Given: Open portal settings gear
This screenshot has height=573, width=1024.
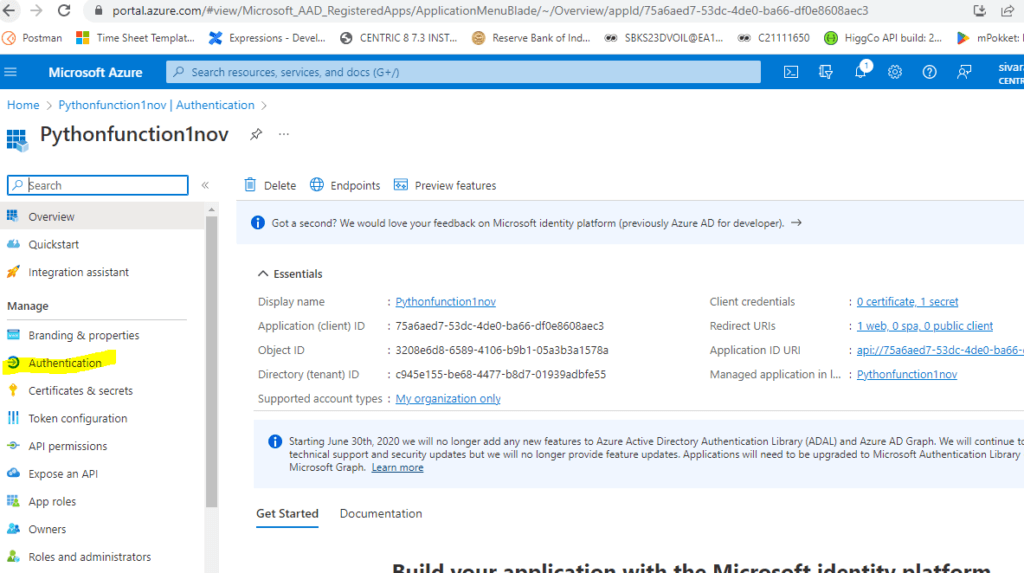Looking at the screenshot, I should point(895,72).
